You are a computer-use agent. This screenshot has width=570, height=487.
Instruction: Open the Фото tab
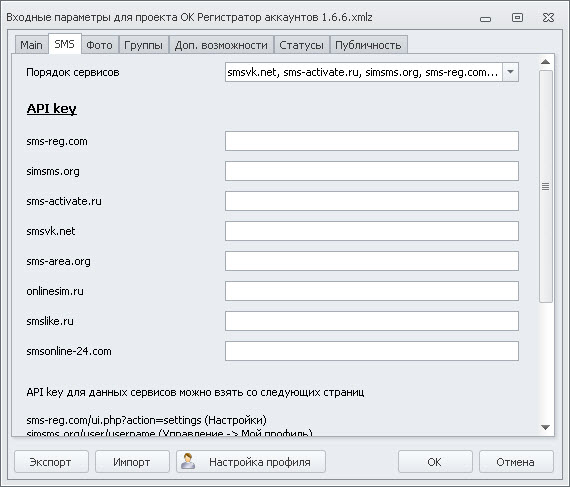pyautogui.click(x=99, y=45)
